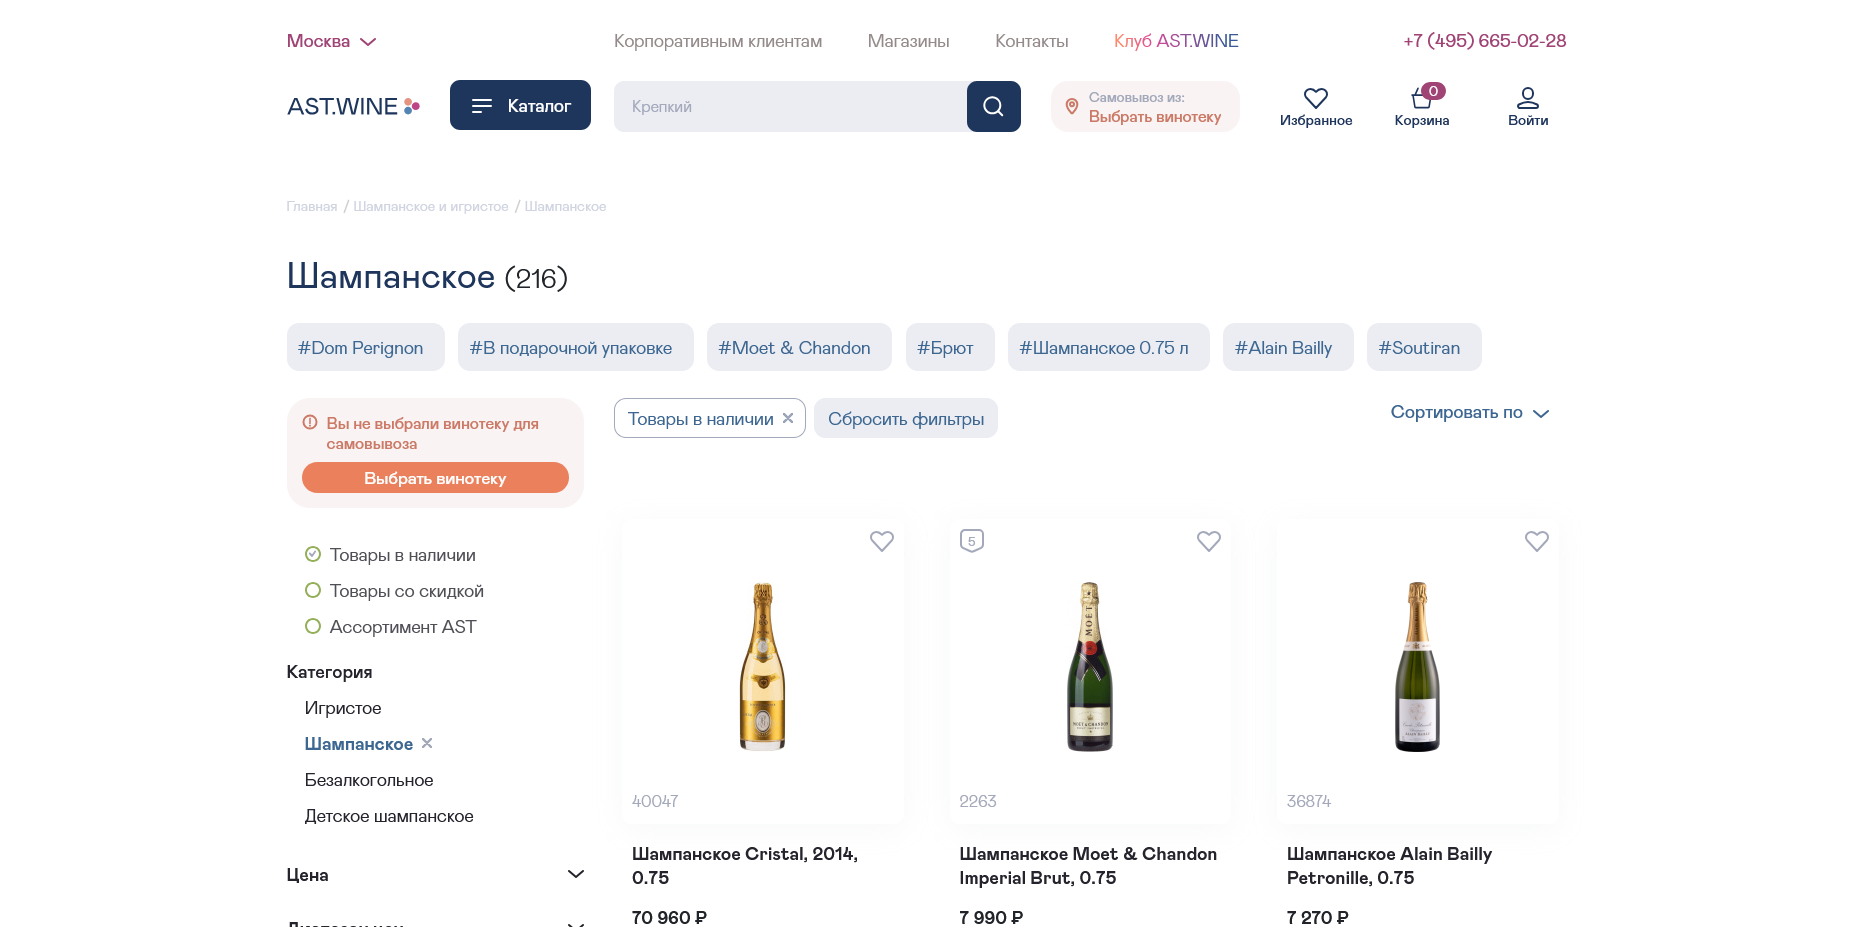
Task: Remove the Товары в наличии filter chip
Action: [x=788, y=418]
